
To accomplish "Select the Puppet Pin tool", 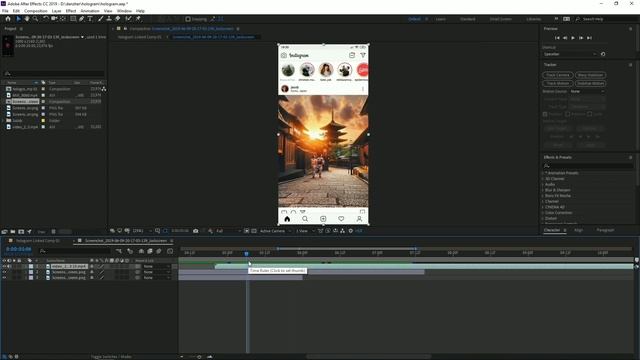I will pyautogui.click(x=138, y=19).
